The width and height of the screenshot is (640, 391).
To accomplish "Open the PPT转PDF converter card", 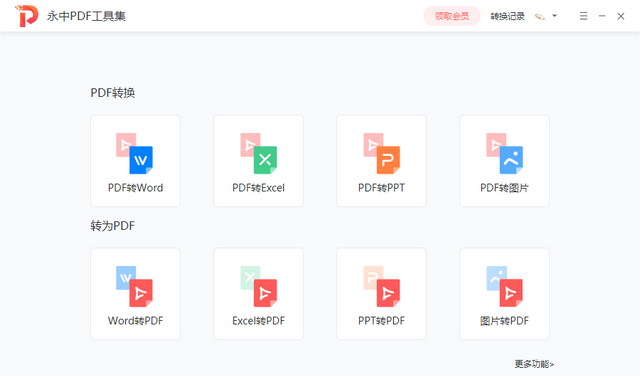I will (x=381, y=294).
